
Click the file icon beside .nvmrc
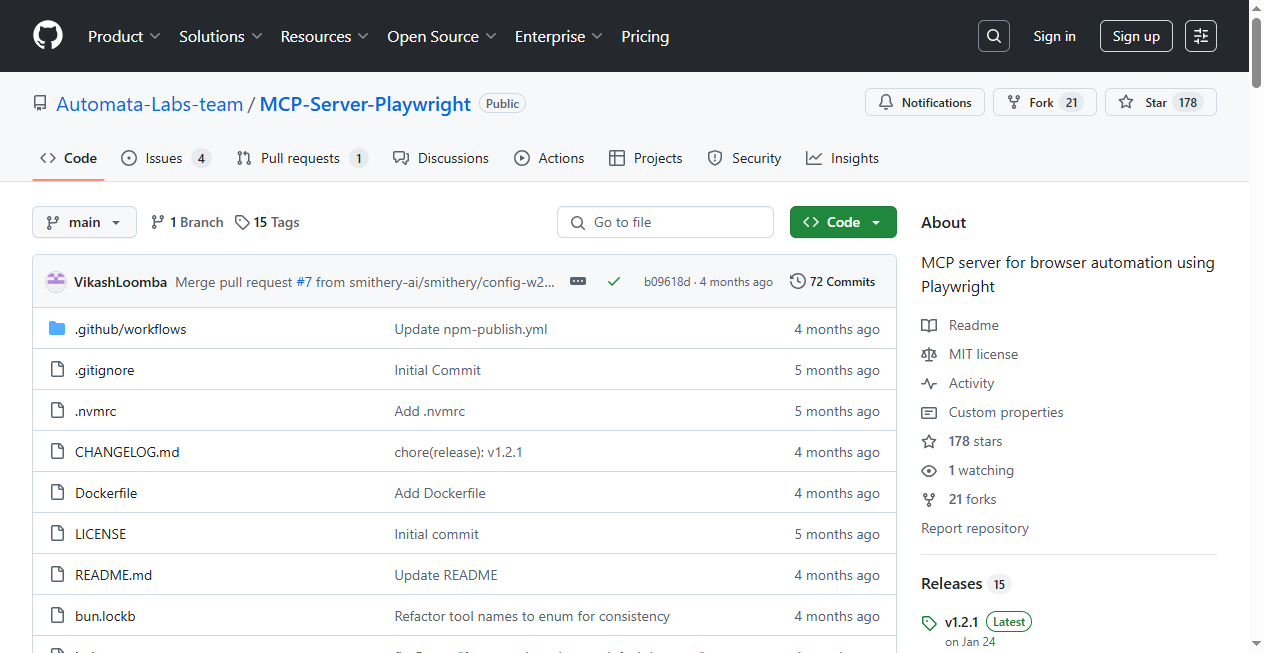[x=57, y=411]
